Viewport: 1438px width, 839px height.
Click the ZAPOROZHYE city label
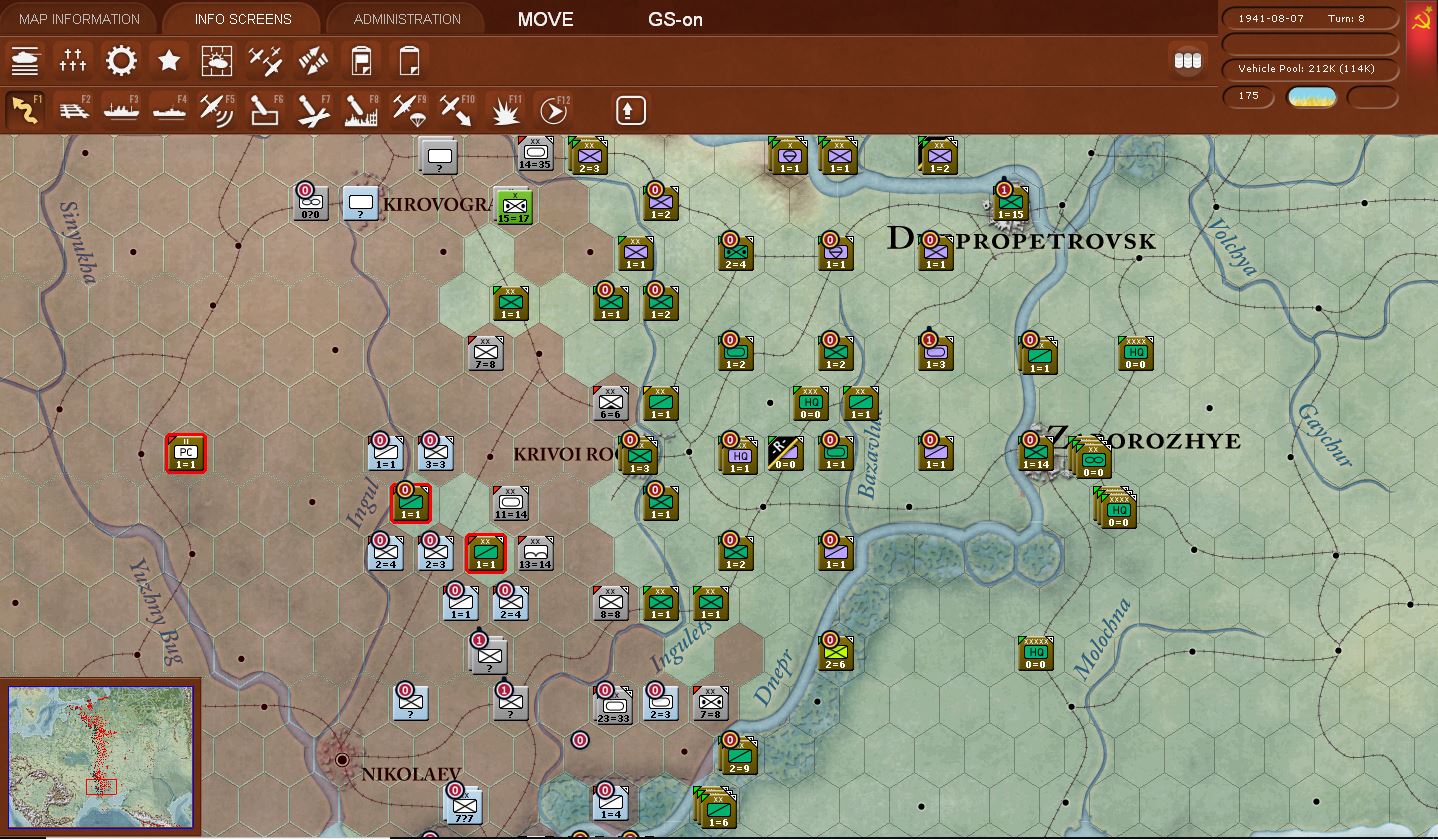point(1143,440)
